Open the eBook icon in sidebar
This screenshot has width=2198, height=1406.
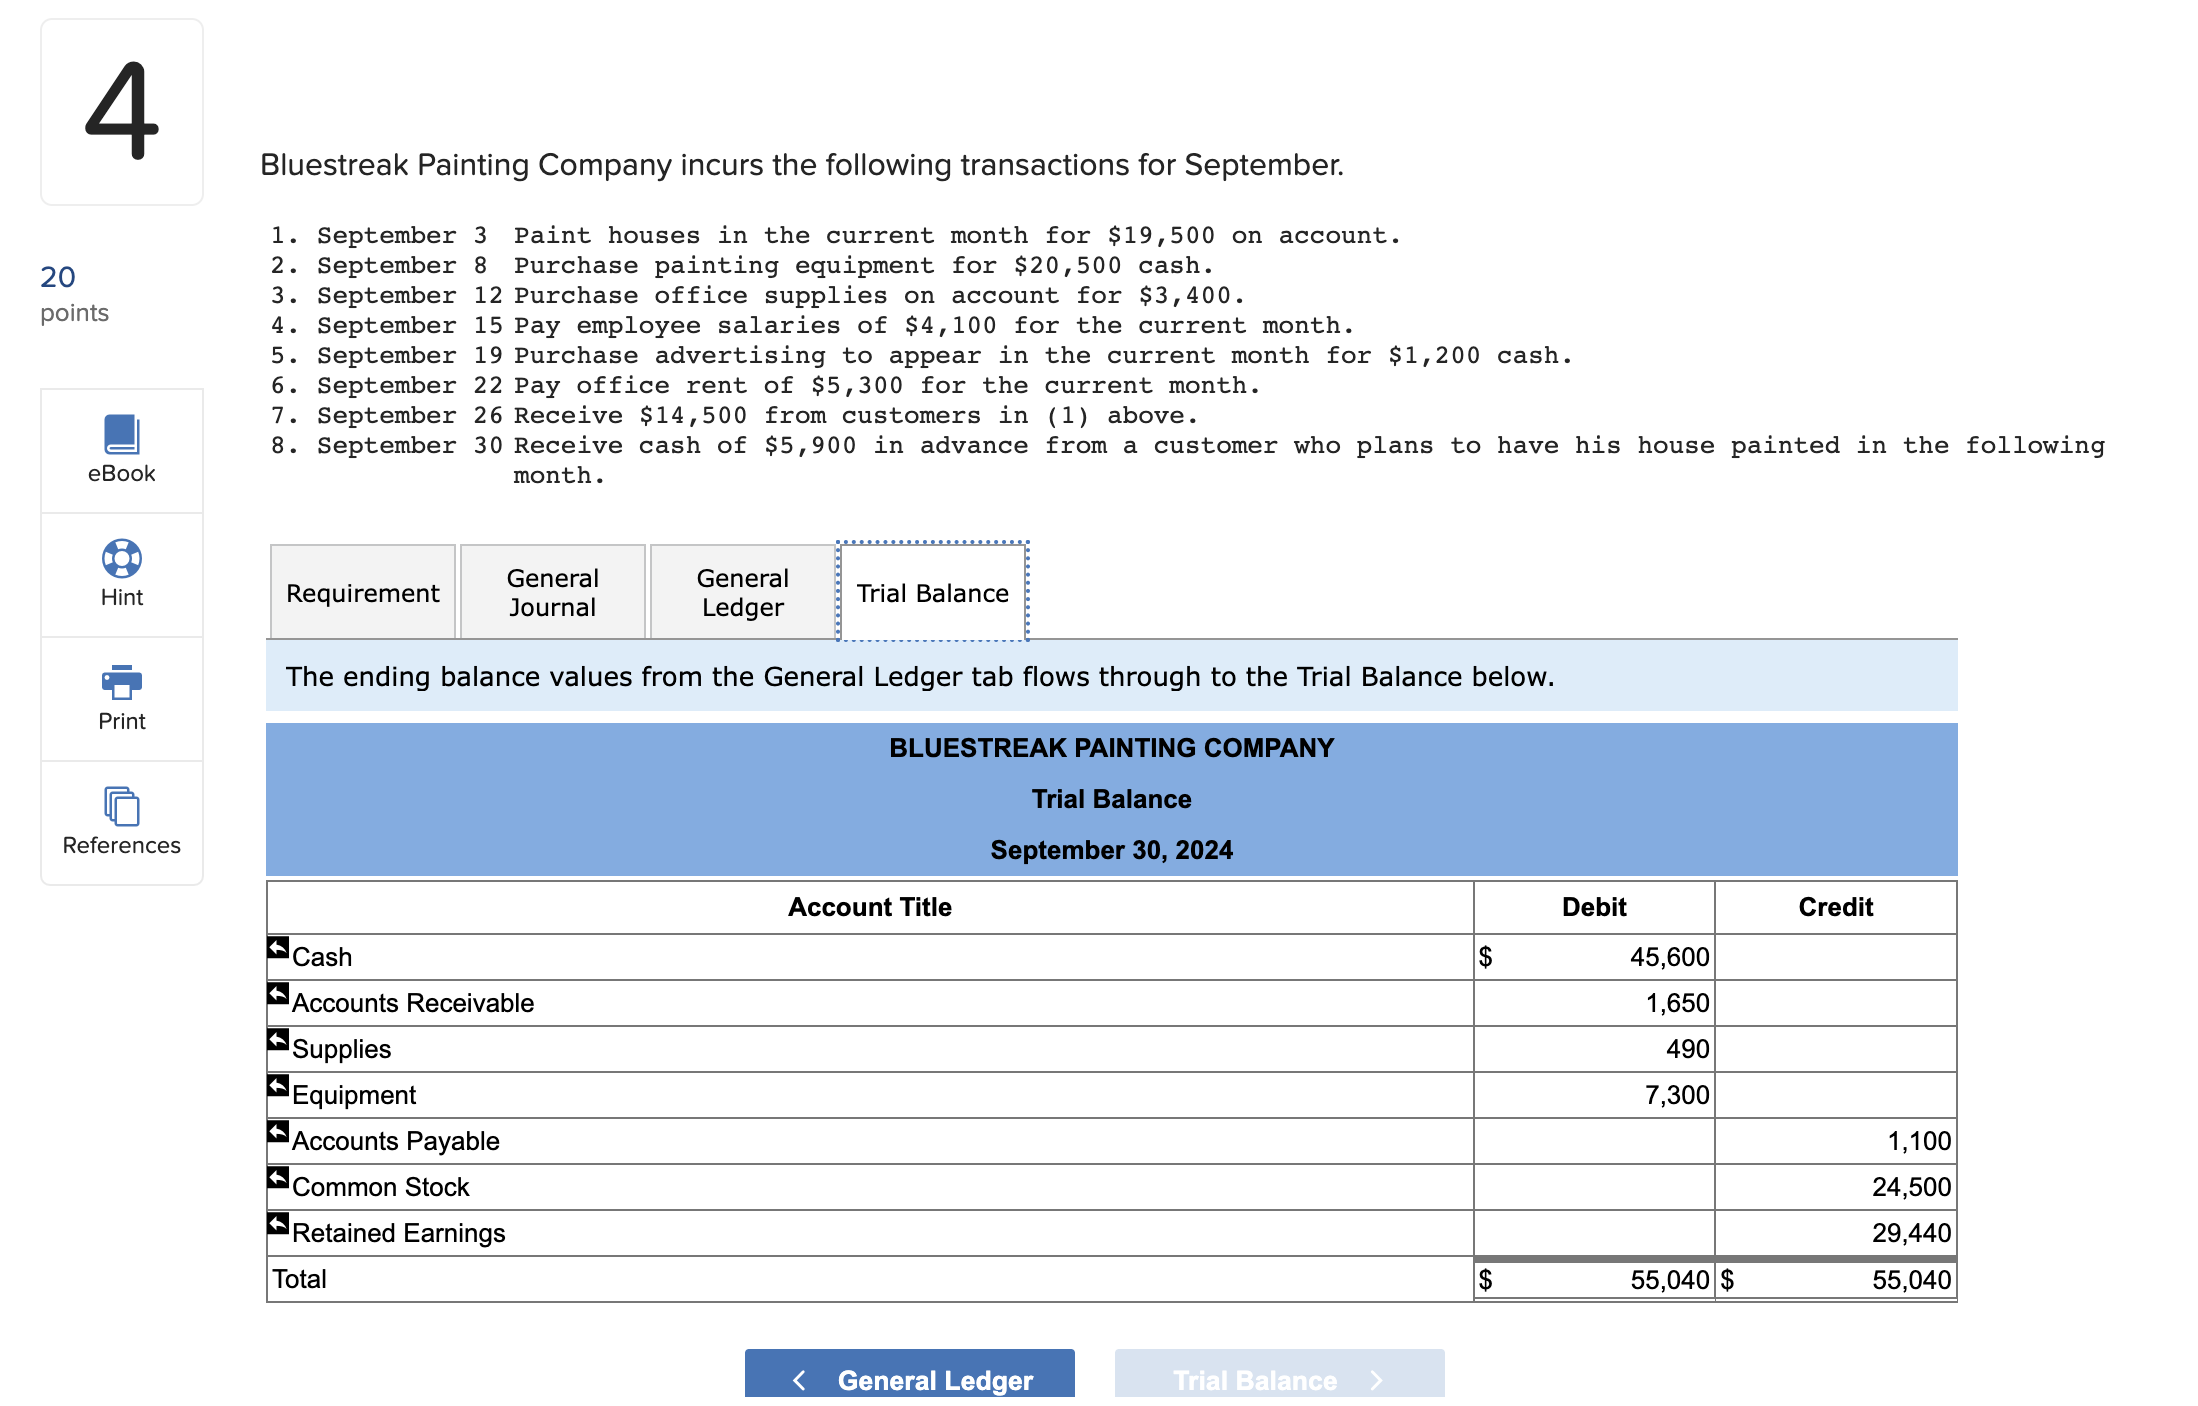pos(121,435)
